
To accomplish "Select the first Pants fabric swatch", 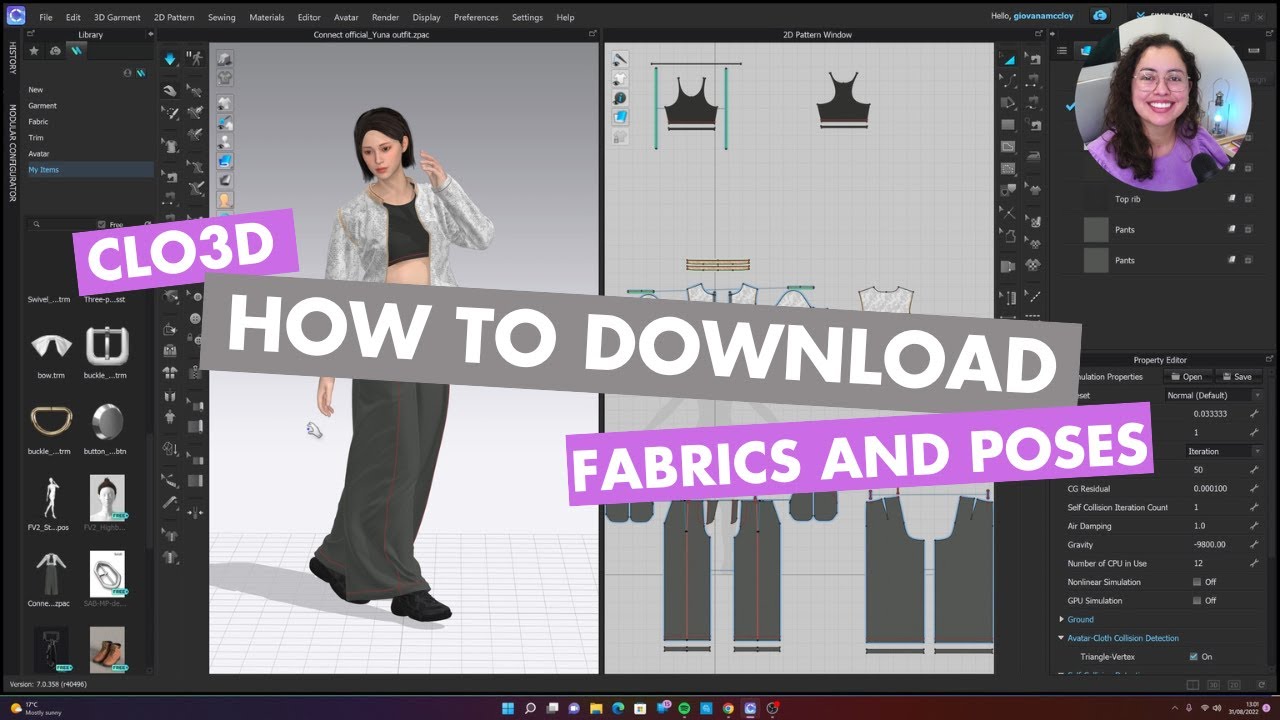I will [x=1096, y=230].
